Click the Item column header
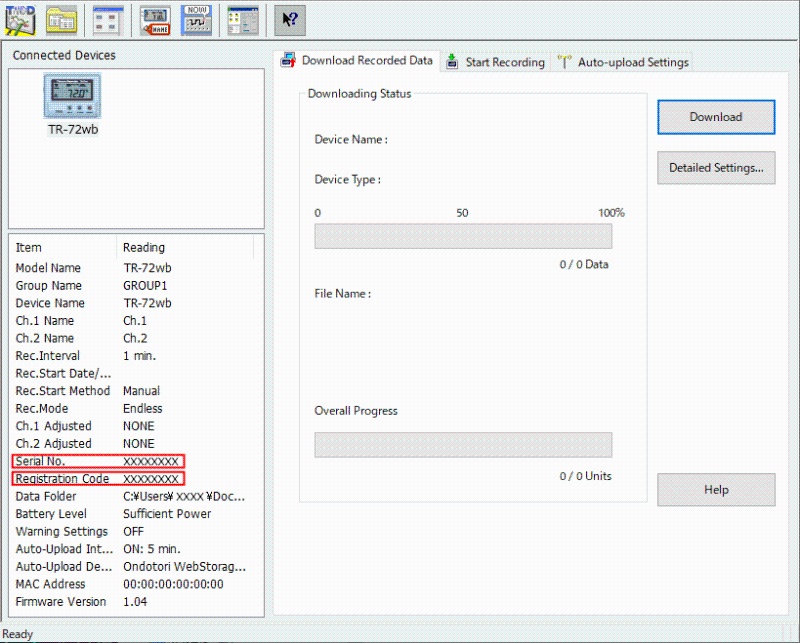Screen dimensions: 800x643 [64, 248]
